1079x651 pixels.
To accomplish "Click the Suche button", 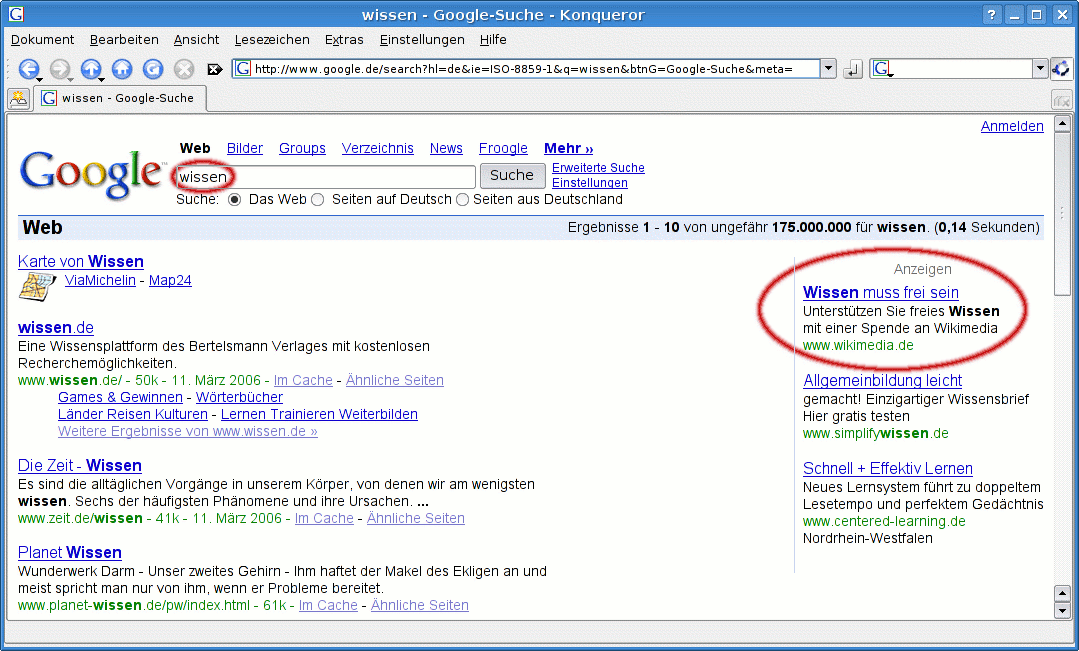I will pyautogui.click(x=512, y=175).
